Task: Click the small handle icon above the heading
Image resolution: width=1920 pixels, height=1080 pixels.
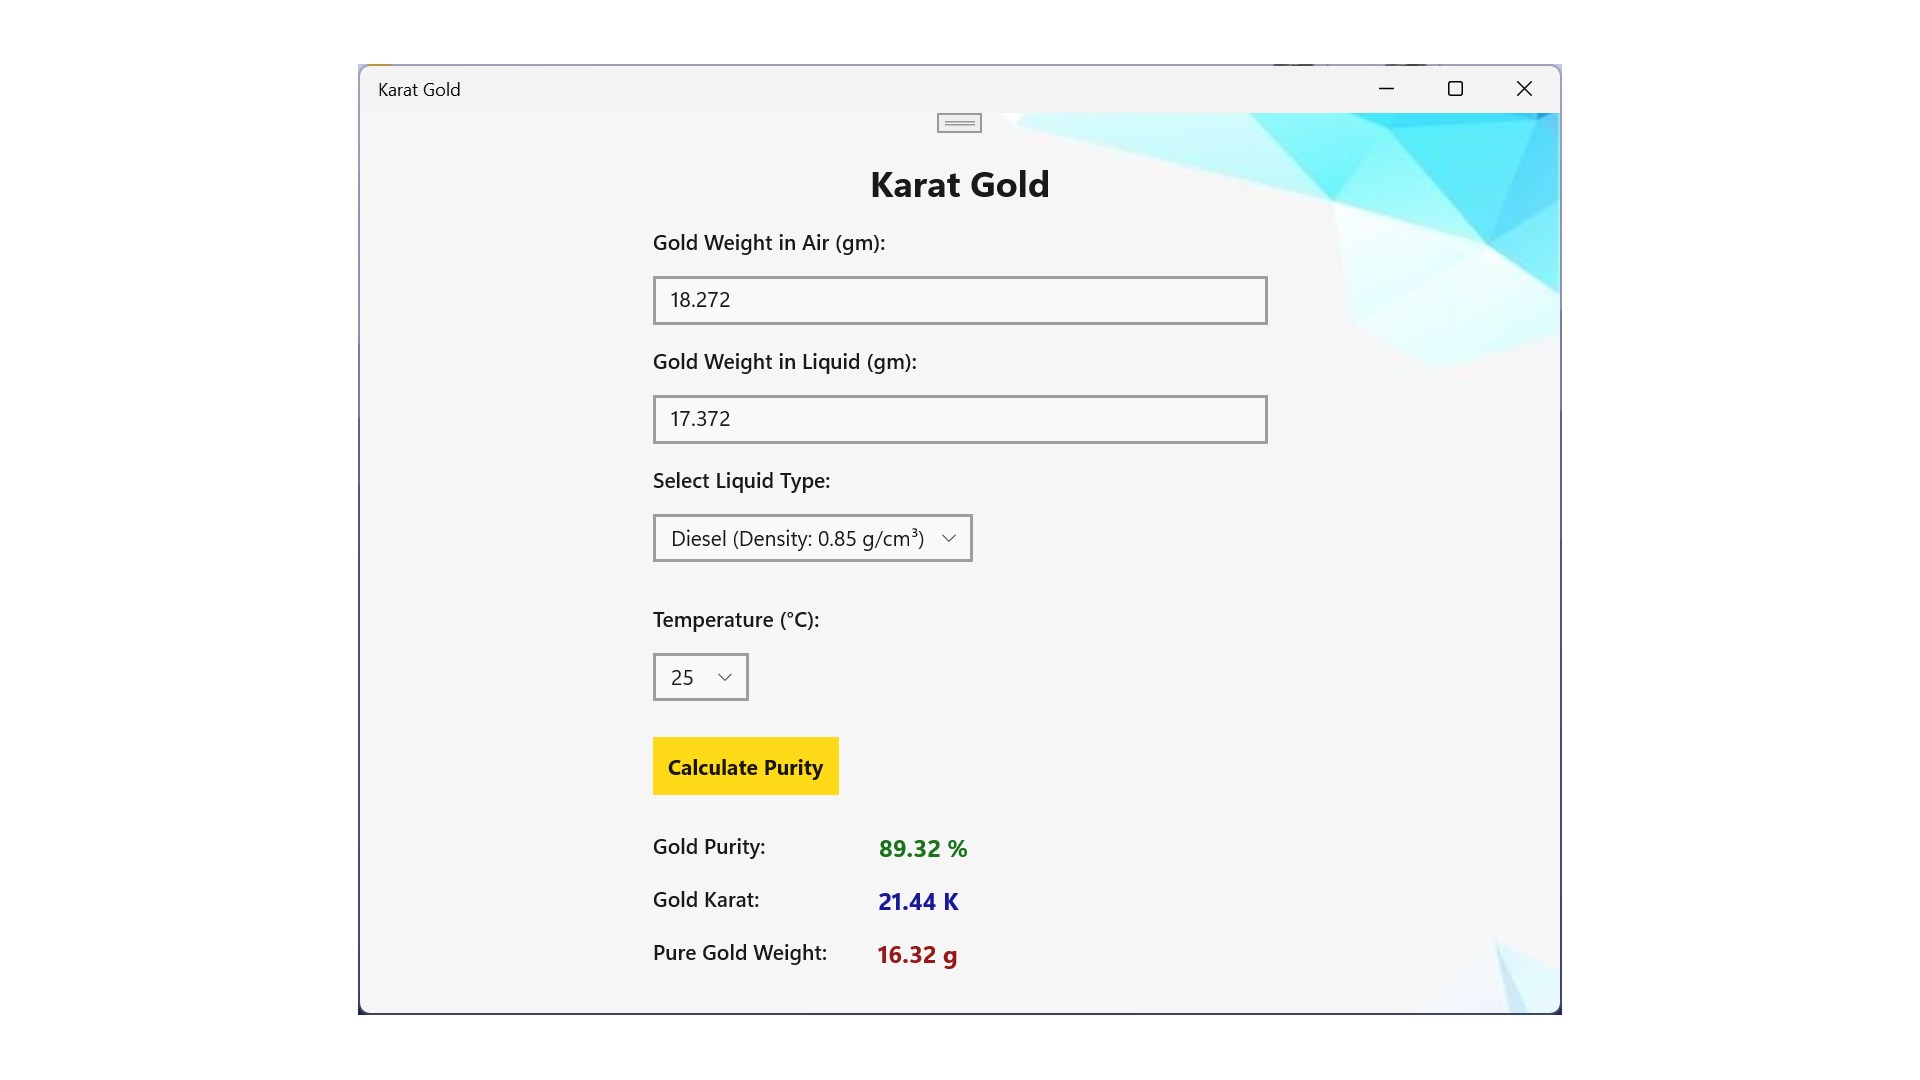Action: click(x=959, y=123)
